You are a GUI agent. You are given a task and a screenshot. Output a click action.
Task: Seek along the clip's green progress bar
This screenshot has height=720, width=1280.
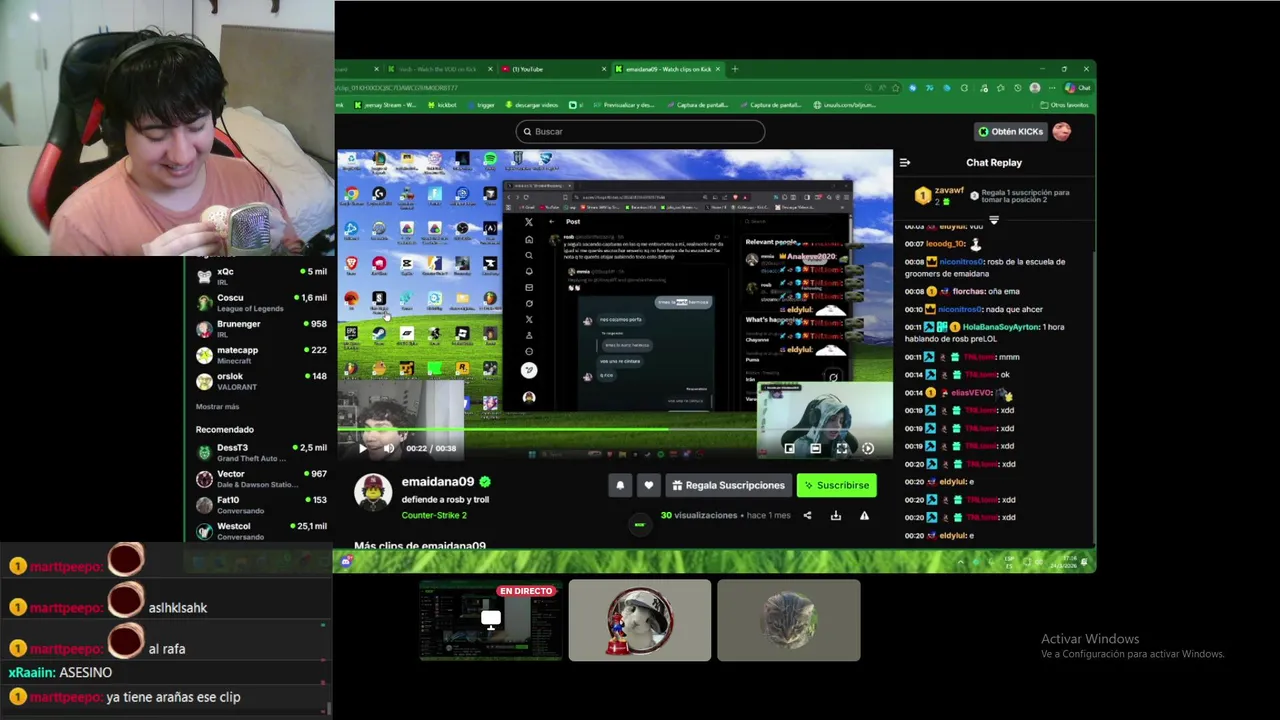tap(614, 430)
